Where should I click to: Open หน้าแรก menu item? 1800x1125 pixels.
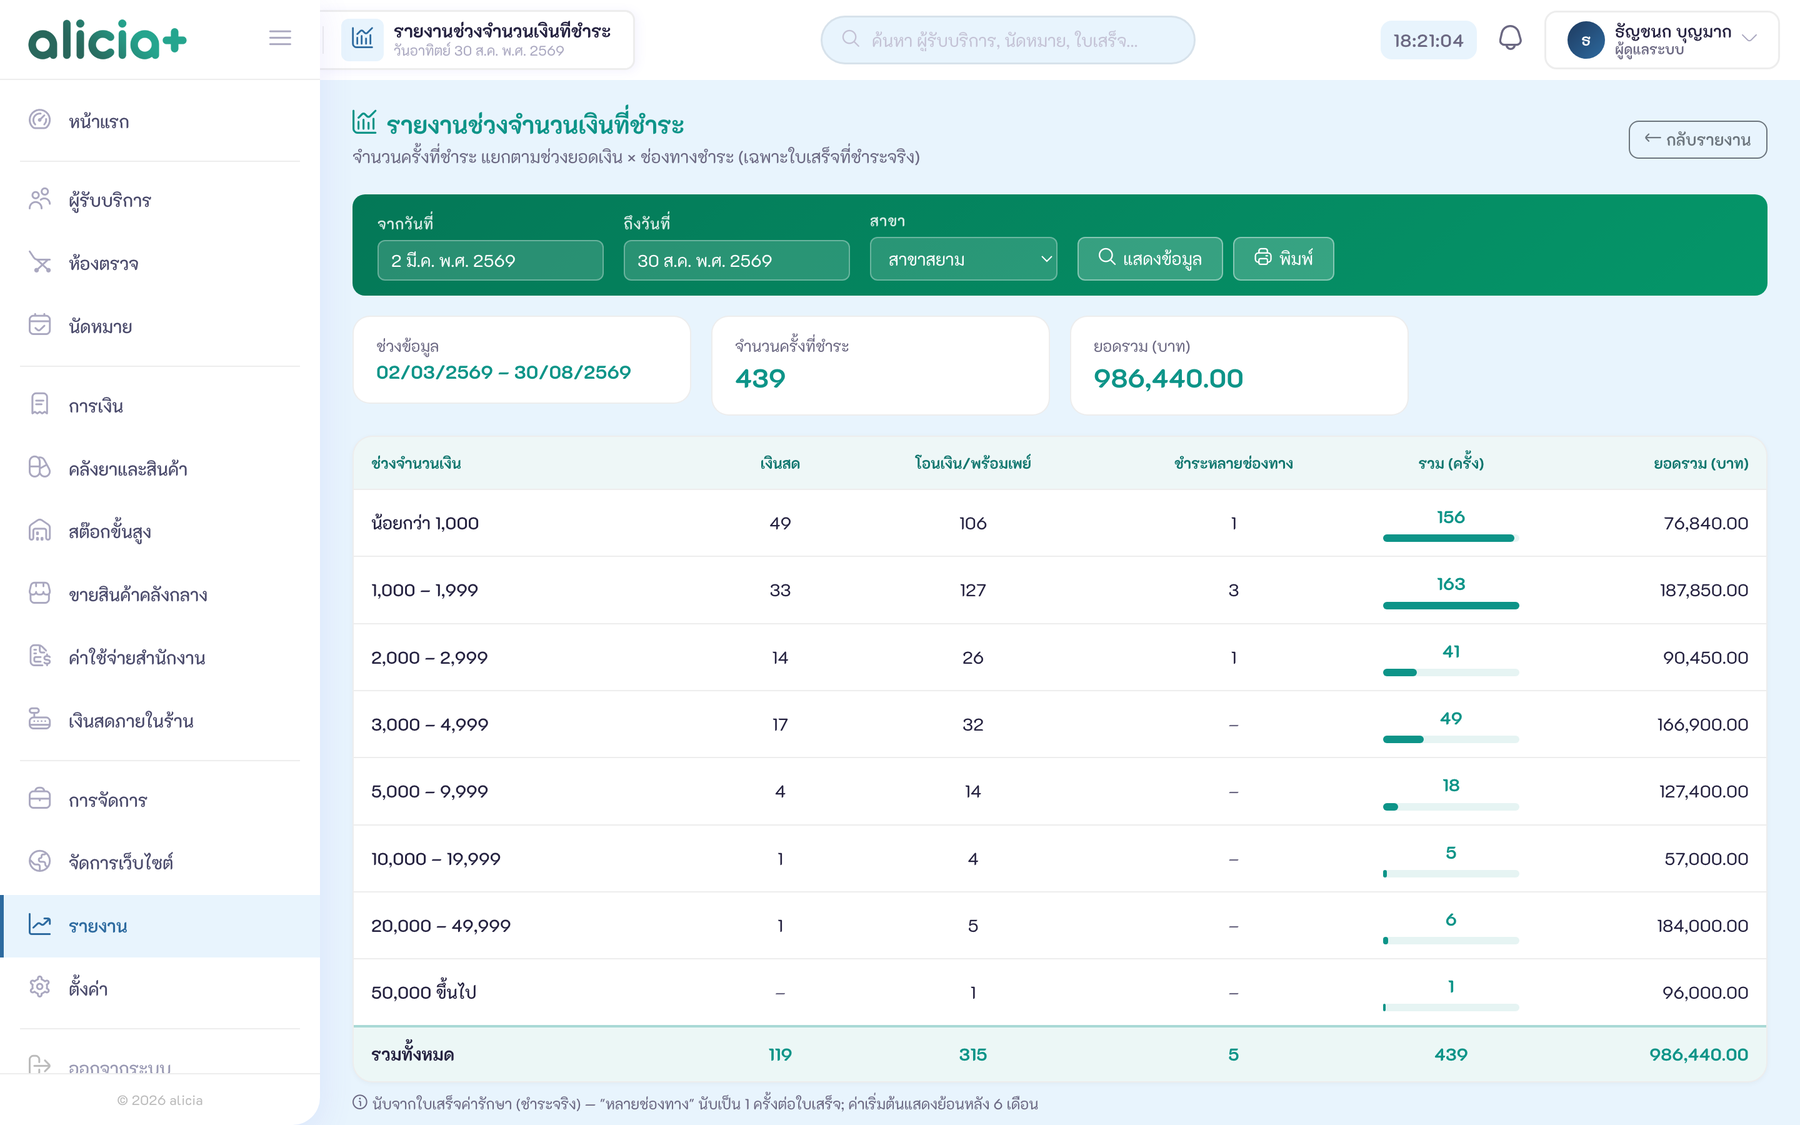click(160, 121)
